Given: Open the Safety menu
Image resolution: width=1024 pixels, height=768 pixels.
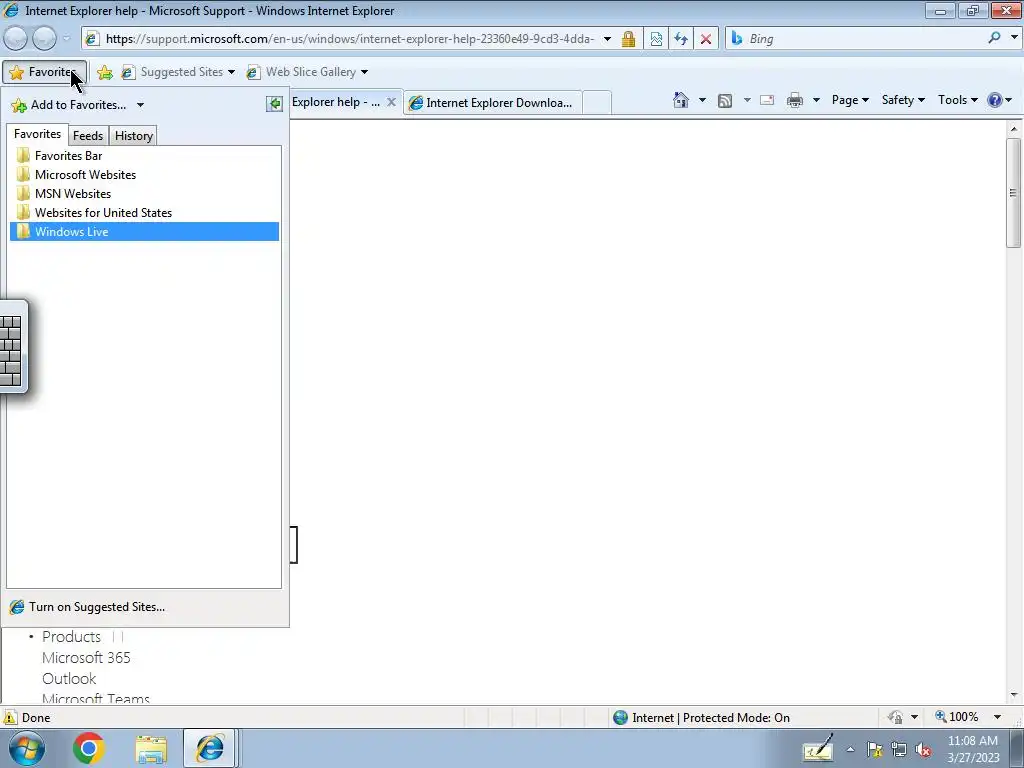Looking at the screenshot, I should pyautogui.click(x=903, y=100).
